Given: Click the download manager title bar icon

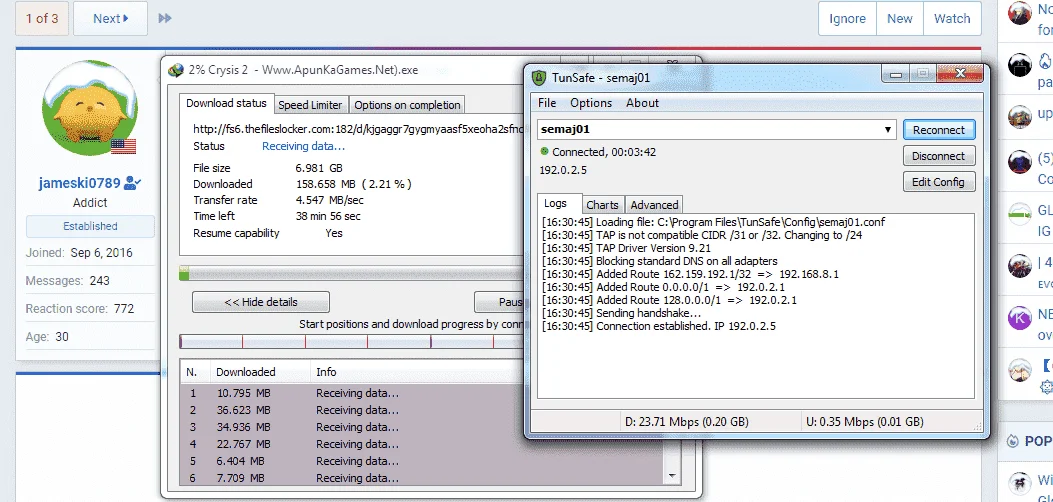Looking at the screenshot, I should coord(175,70).
